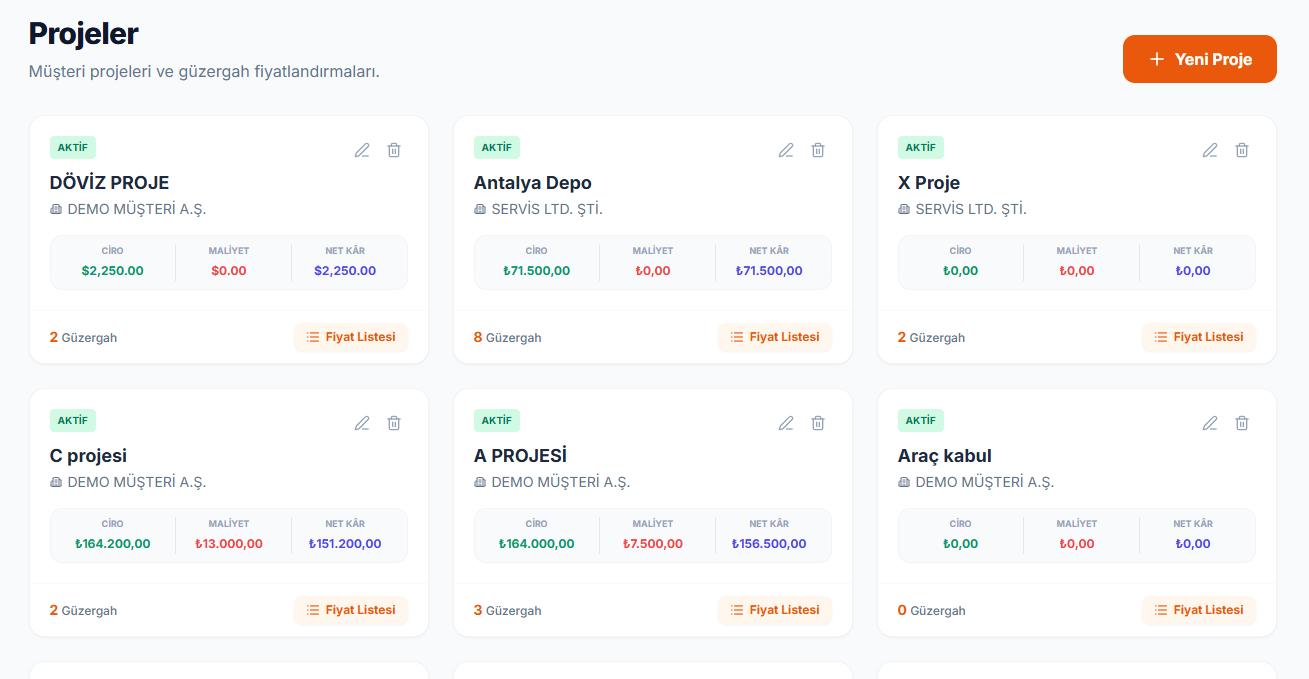Click the edit pencil on DÖVİZ PROJE card

[362, 150]
